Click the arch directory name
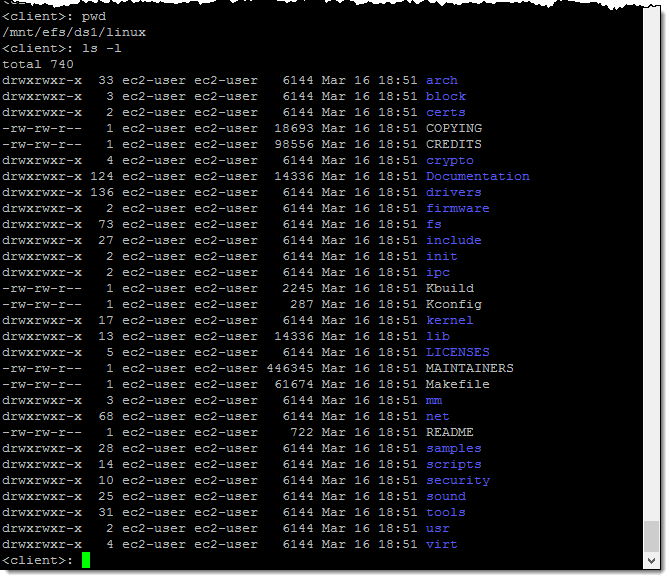671x580 pixels. [441, 80]
